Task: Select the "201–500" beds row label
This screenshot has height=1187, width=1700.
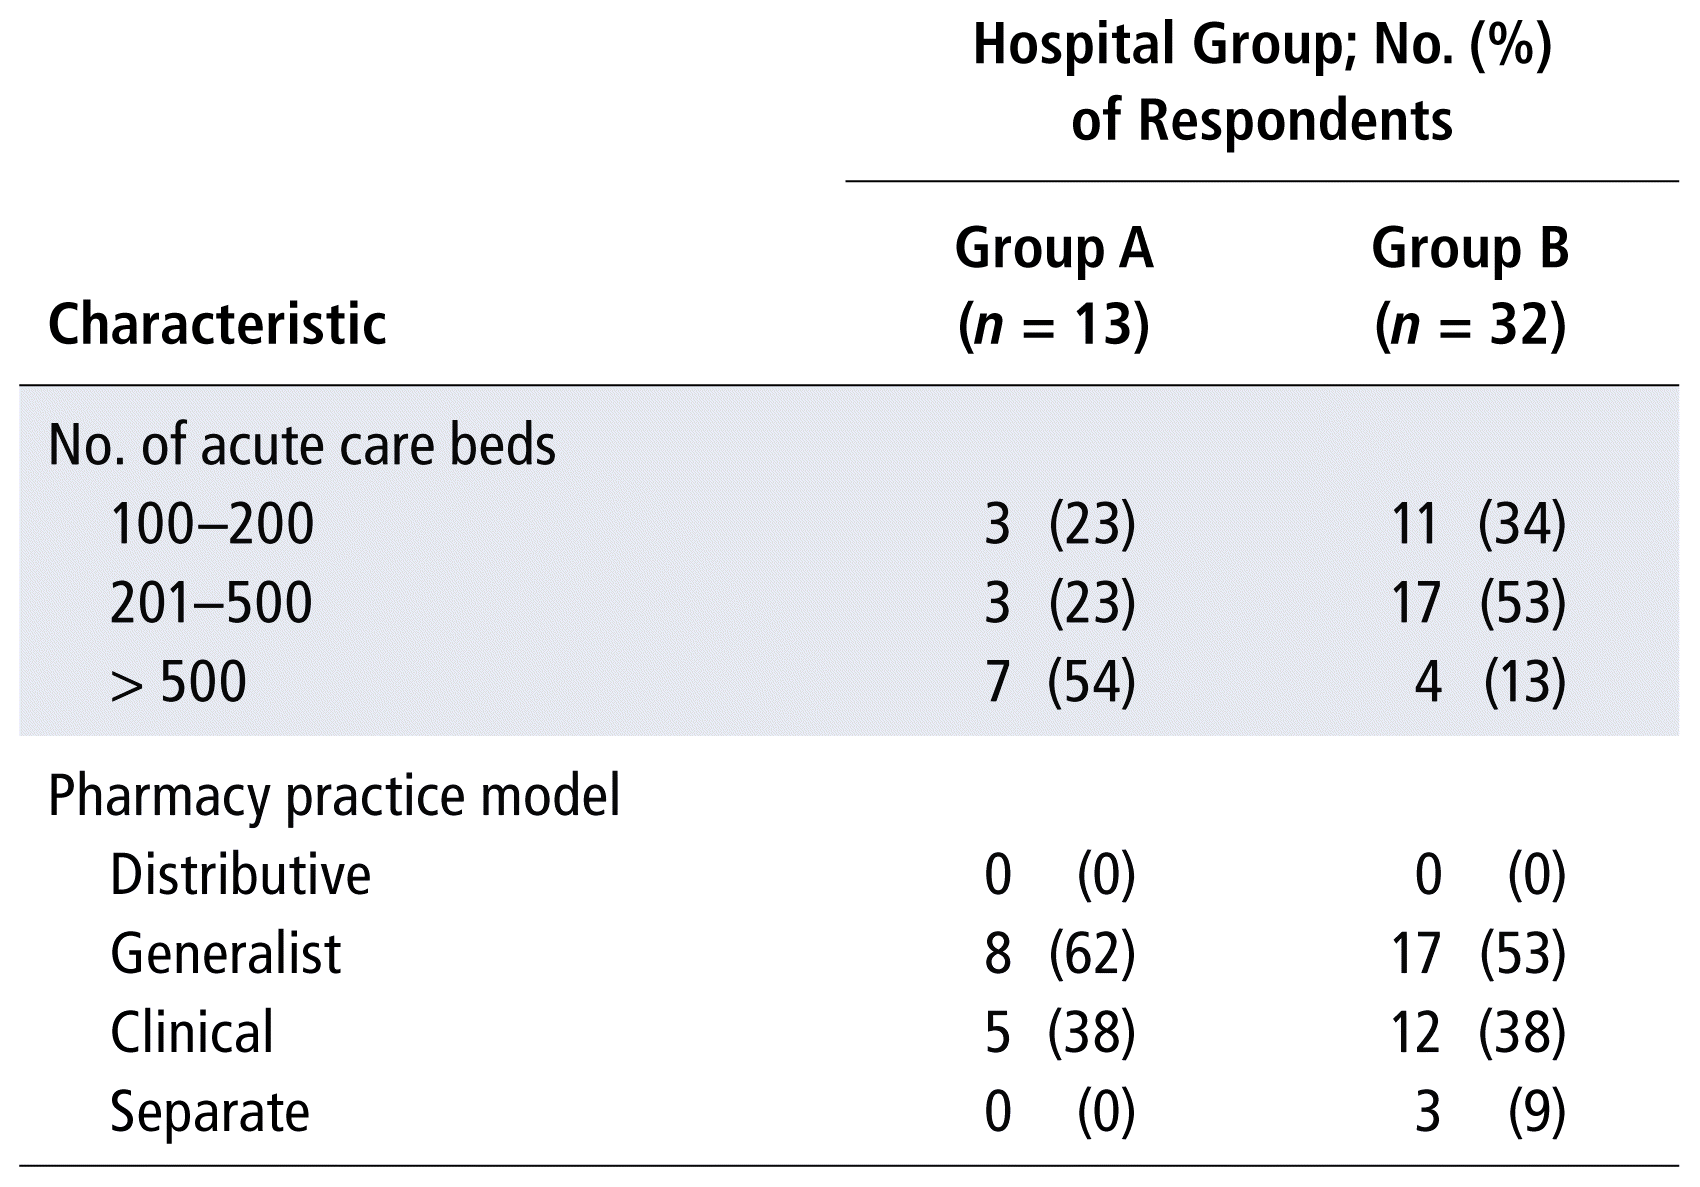Action: (211, 603)
